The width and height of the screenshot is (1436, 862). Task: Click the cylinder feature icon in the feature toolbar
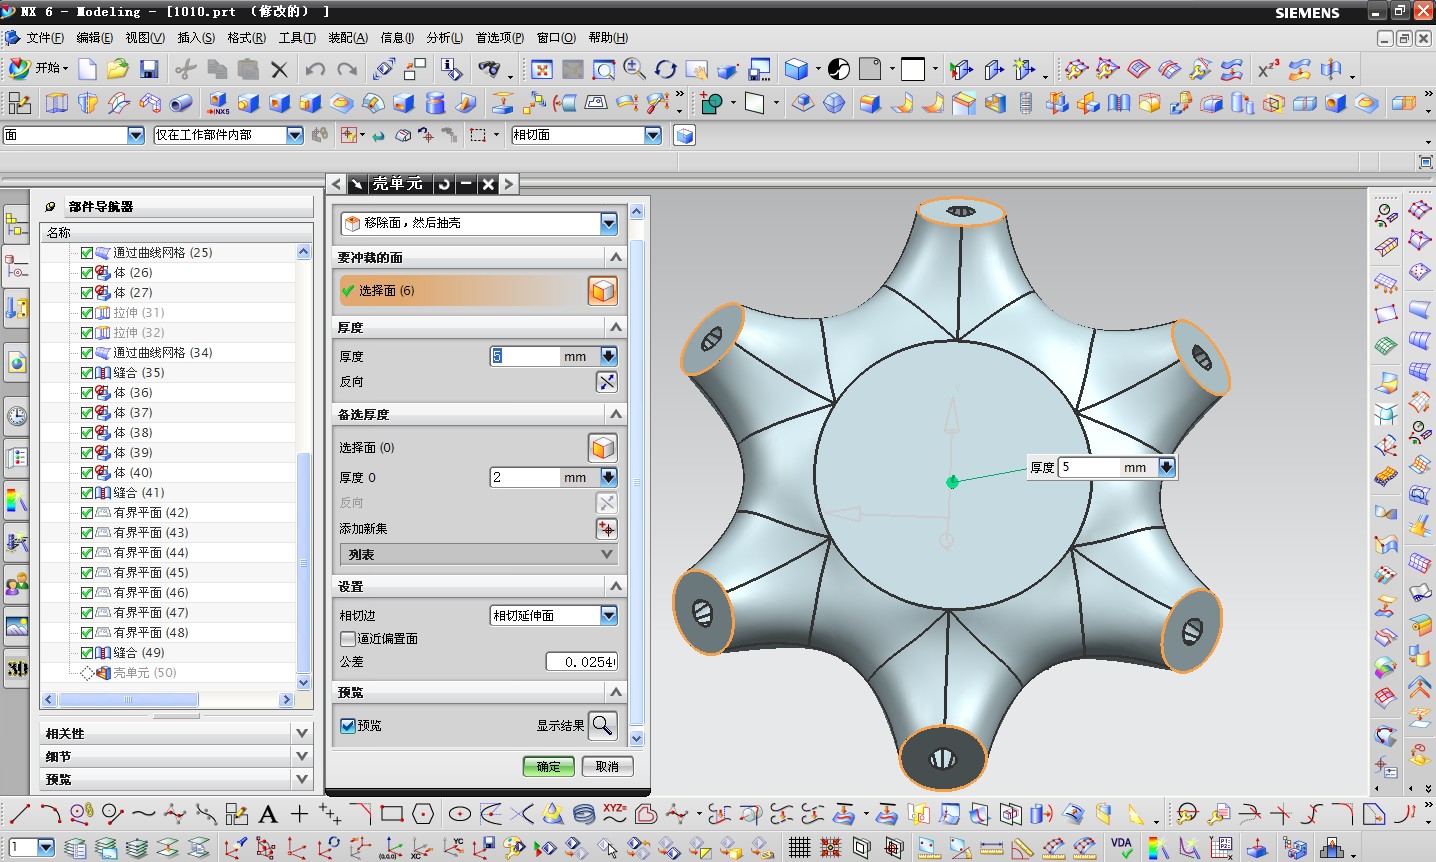point(435,103)
